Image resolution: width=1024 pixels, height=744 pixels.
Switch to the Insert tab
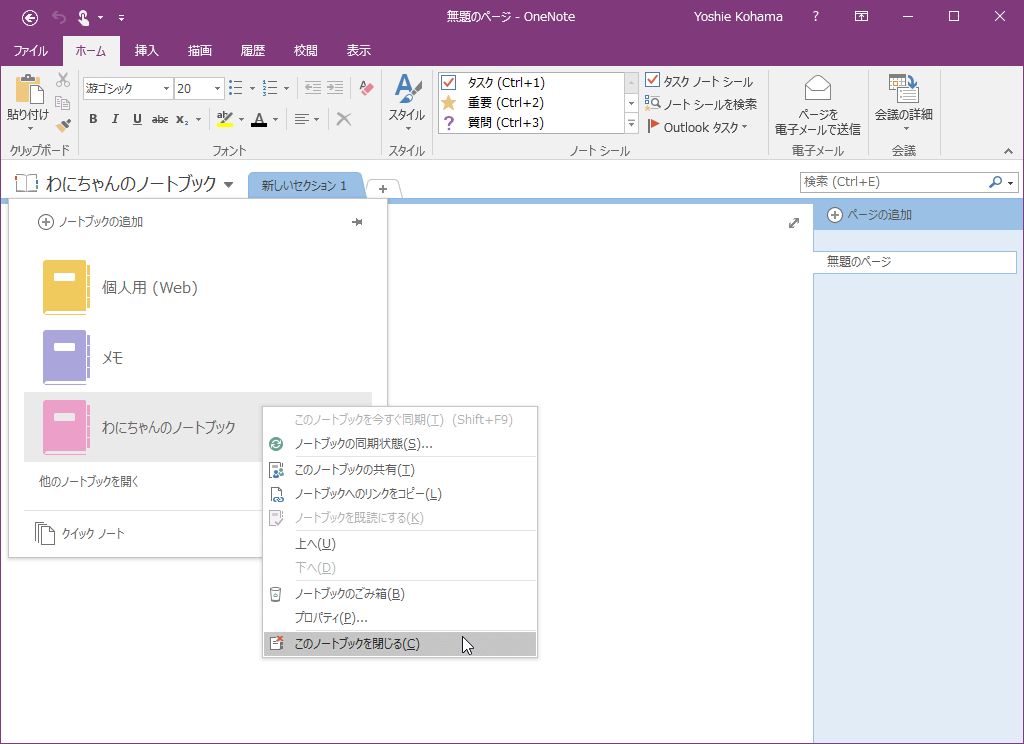pos(146,51)
